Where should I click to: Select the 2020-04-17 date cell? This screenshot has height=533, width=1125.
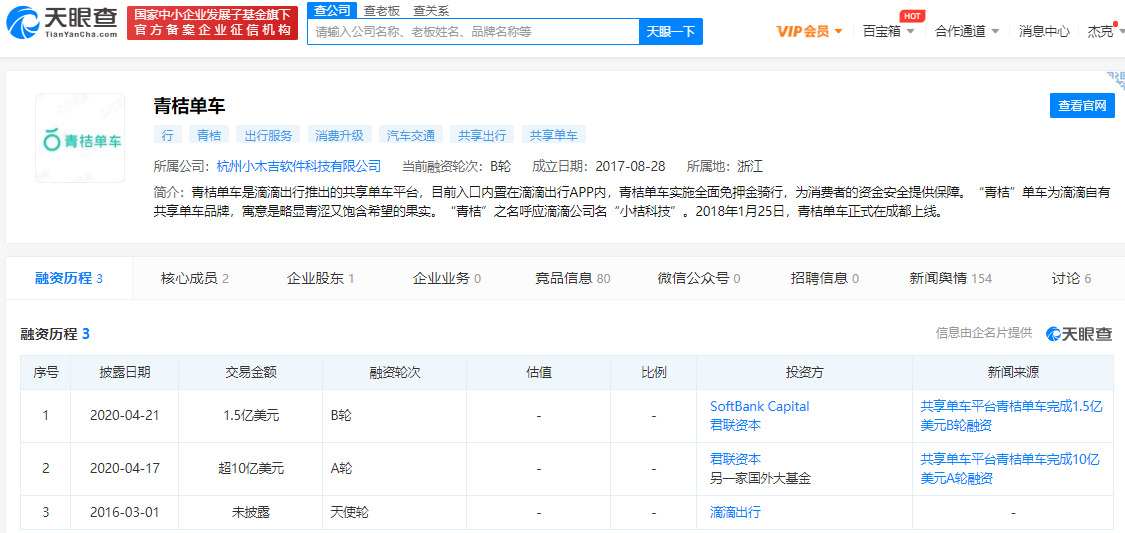(125, 468)
